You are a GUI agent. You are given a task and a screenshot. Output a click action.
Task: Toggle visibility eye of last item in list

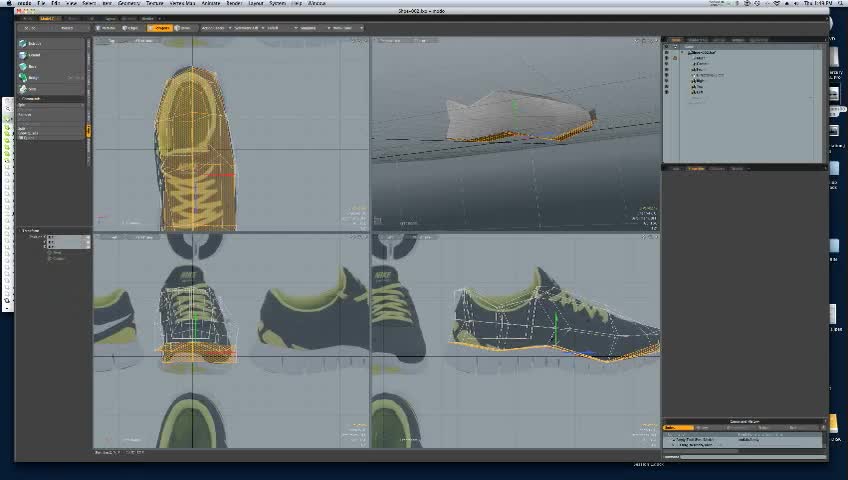click(x=667, y=92)
